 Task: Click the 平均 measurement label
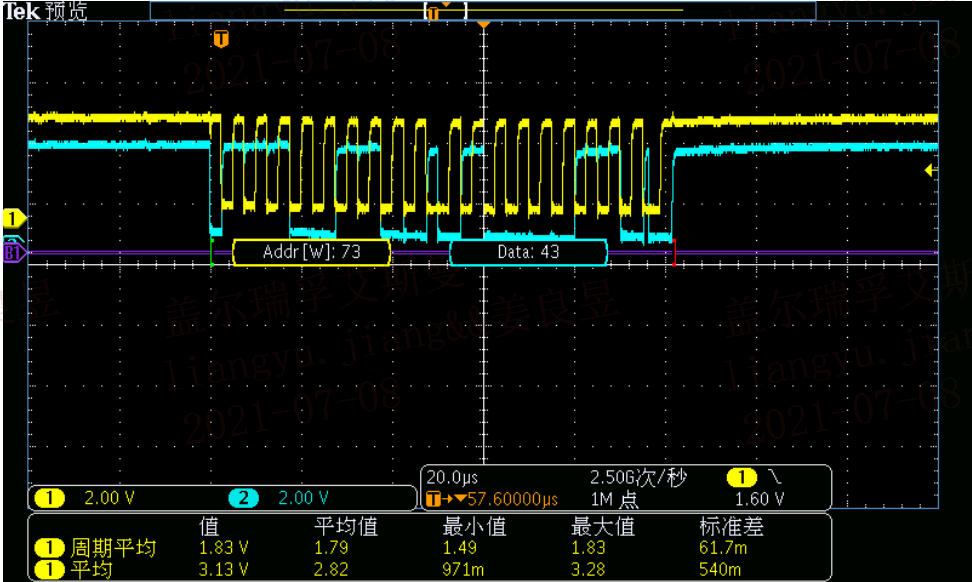pos(91,569)
